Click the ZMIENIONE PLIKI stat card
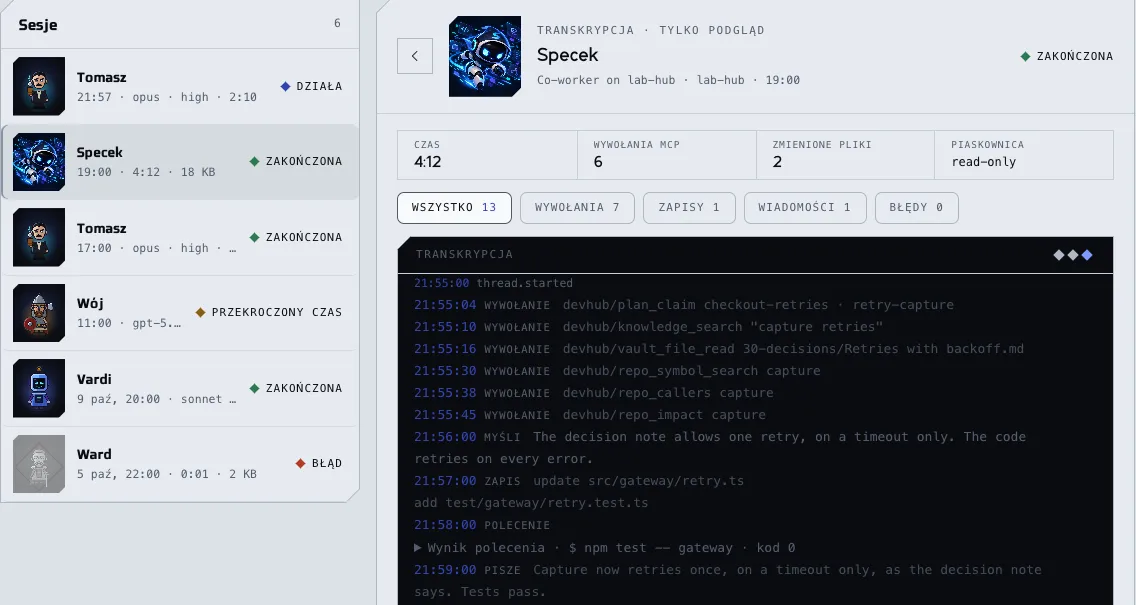1136x605 pixels. tap(846, 155)
